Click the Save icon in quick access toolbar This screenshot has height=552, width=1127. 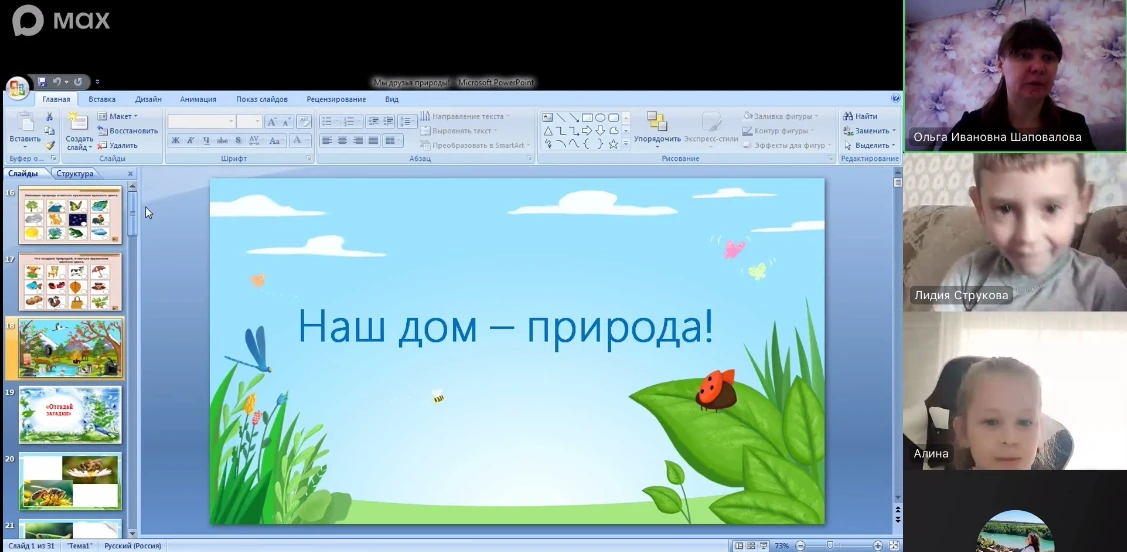pyautogui.click(x=42, y=82)
